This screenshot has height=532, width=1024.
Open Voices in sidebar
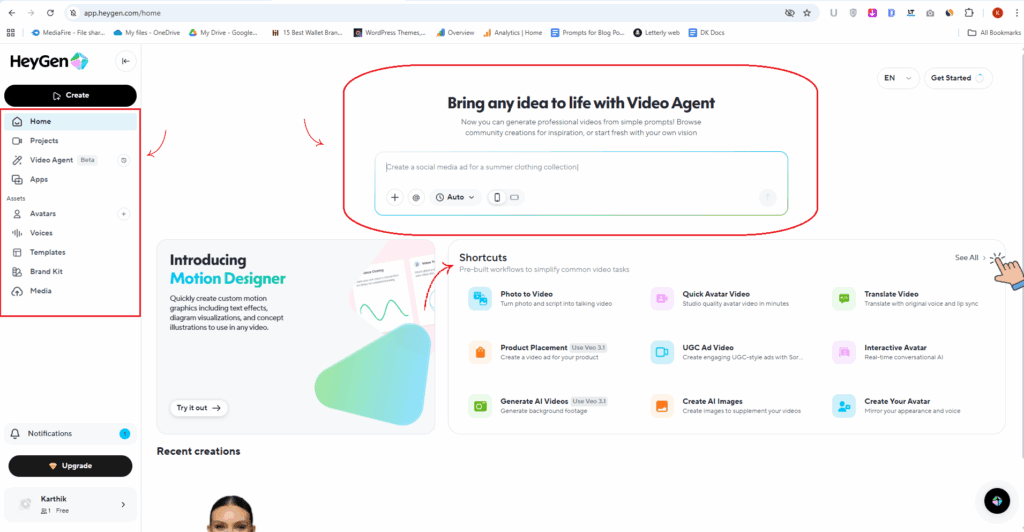[71, 233]
